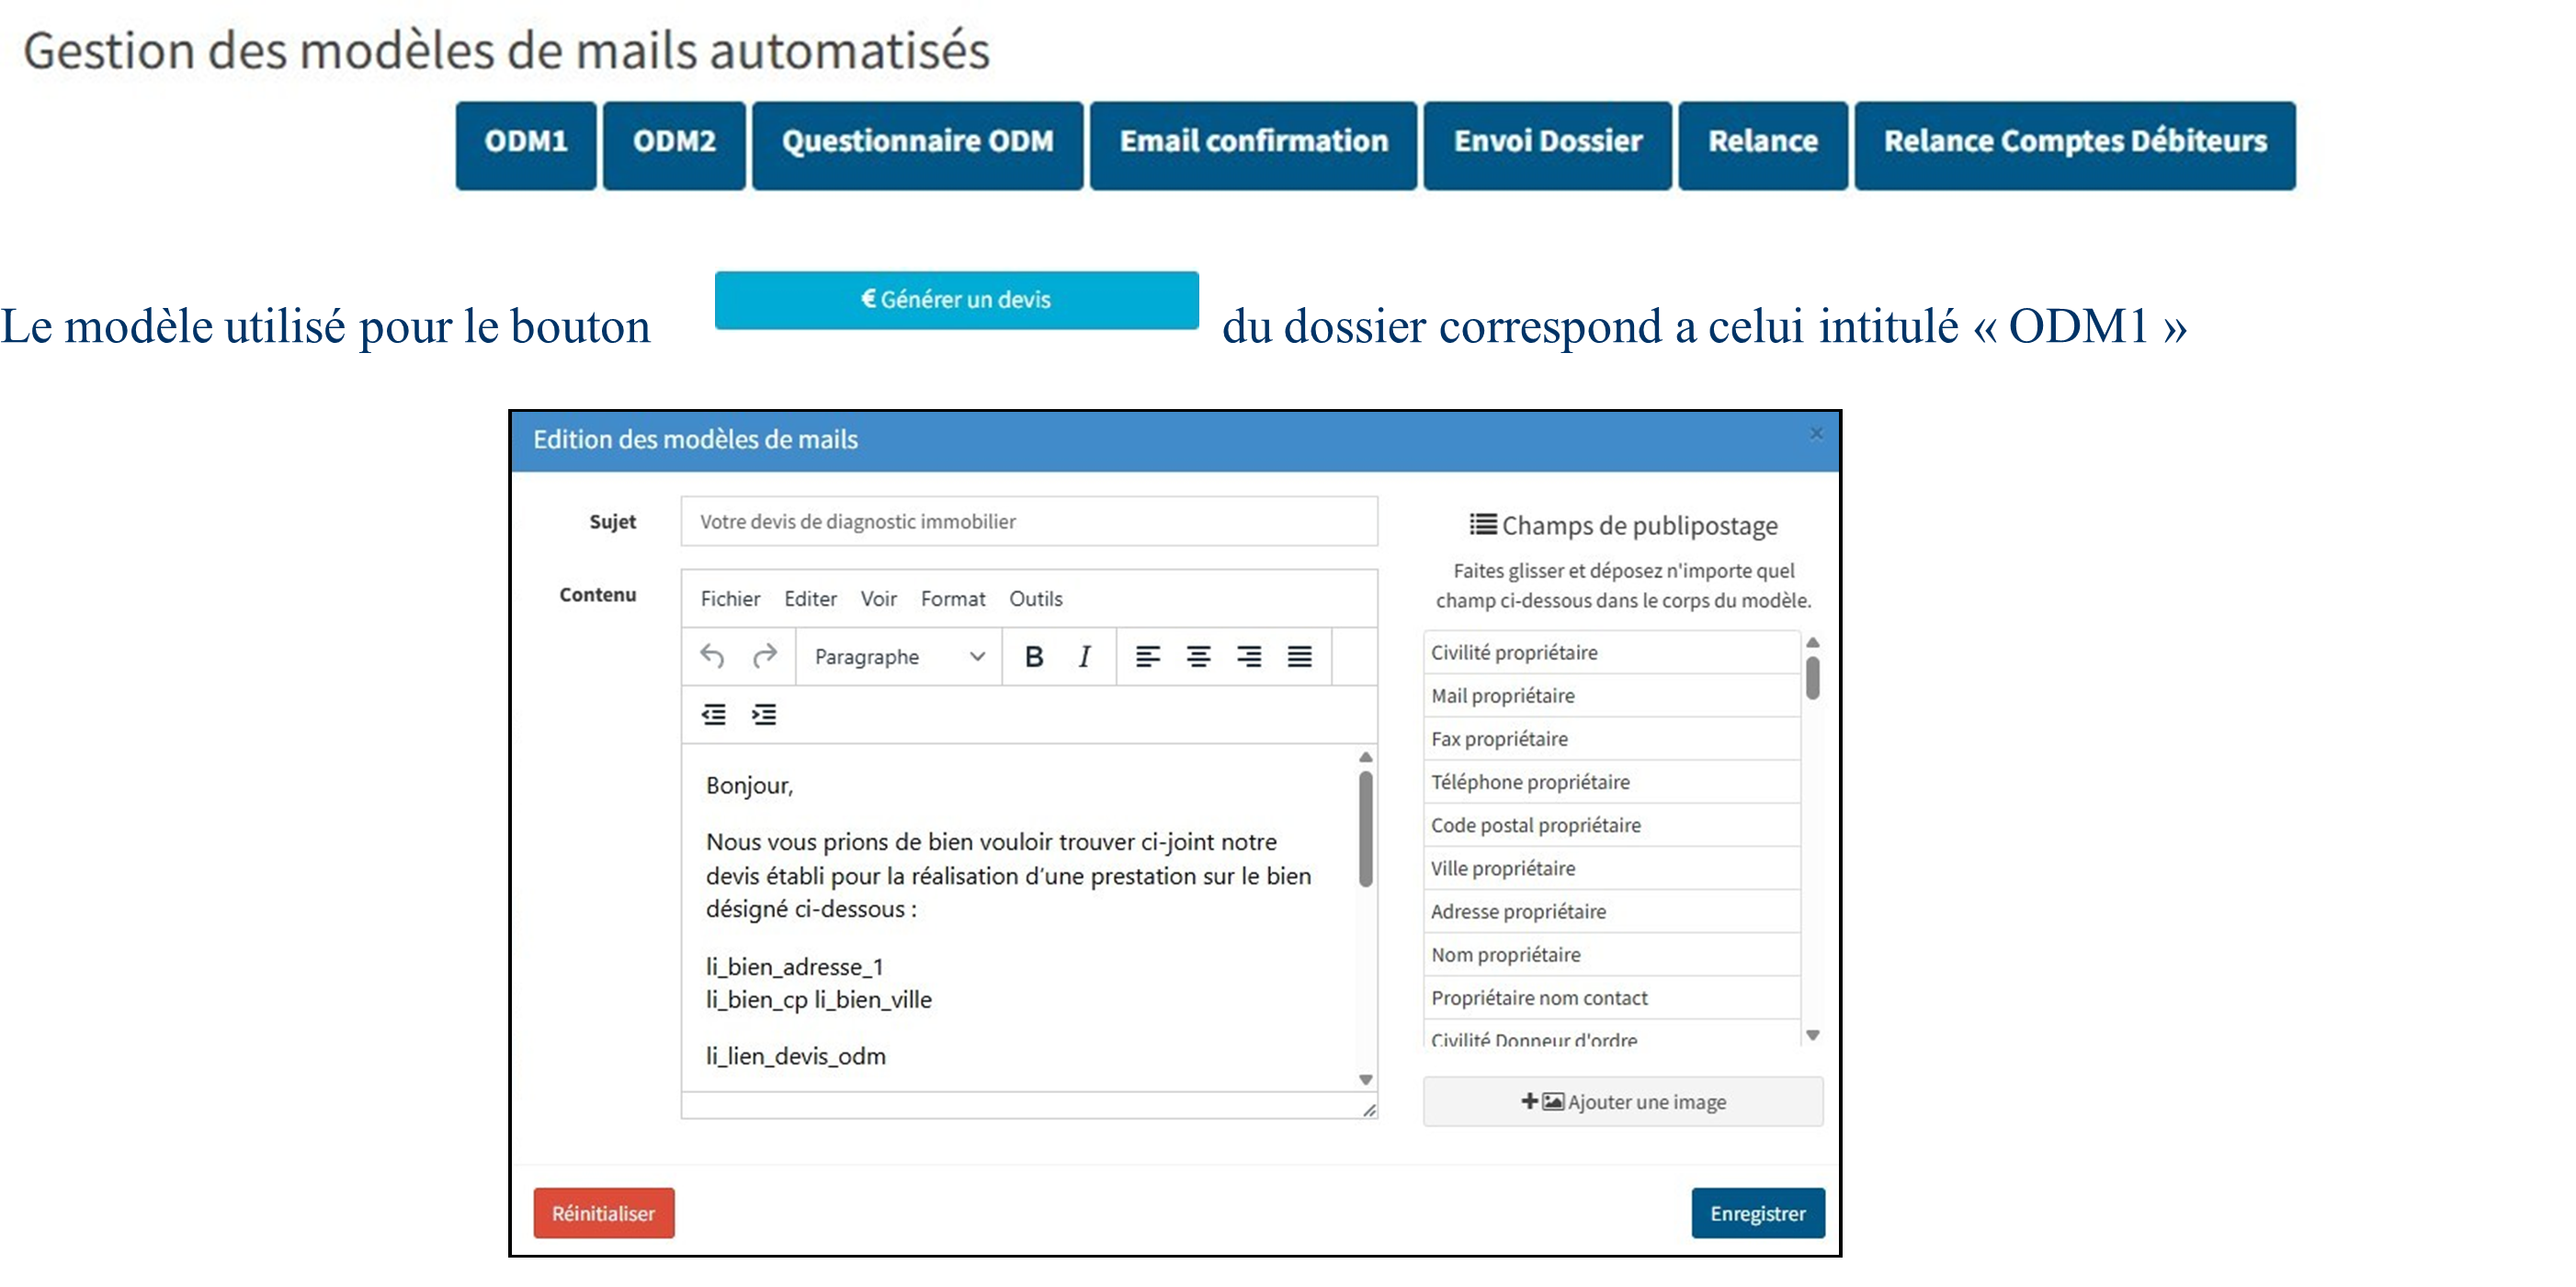Toggle bold formatting
Viewport: 2576px width, 1287px height.
pos(1034,656)
